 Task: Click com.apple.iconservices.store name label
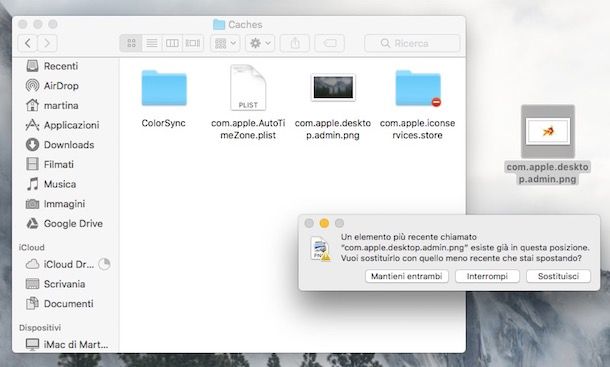pyautogui.click(x=417, y=129)
